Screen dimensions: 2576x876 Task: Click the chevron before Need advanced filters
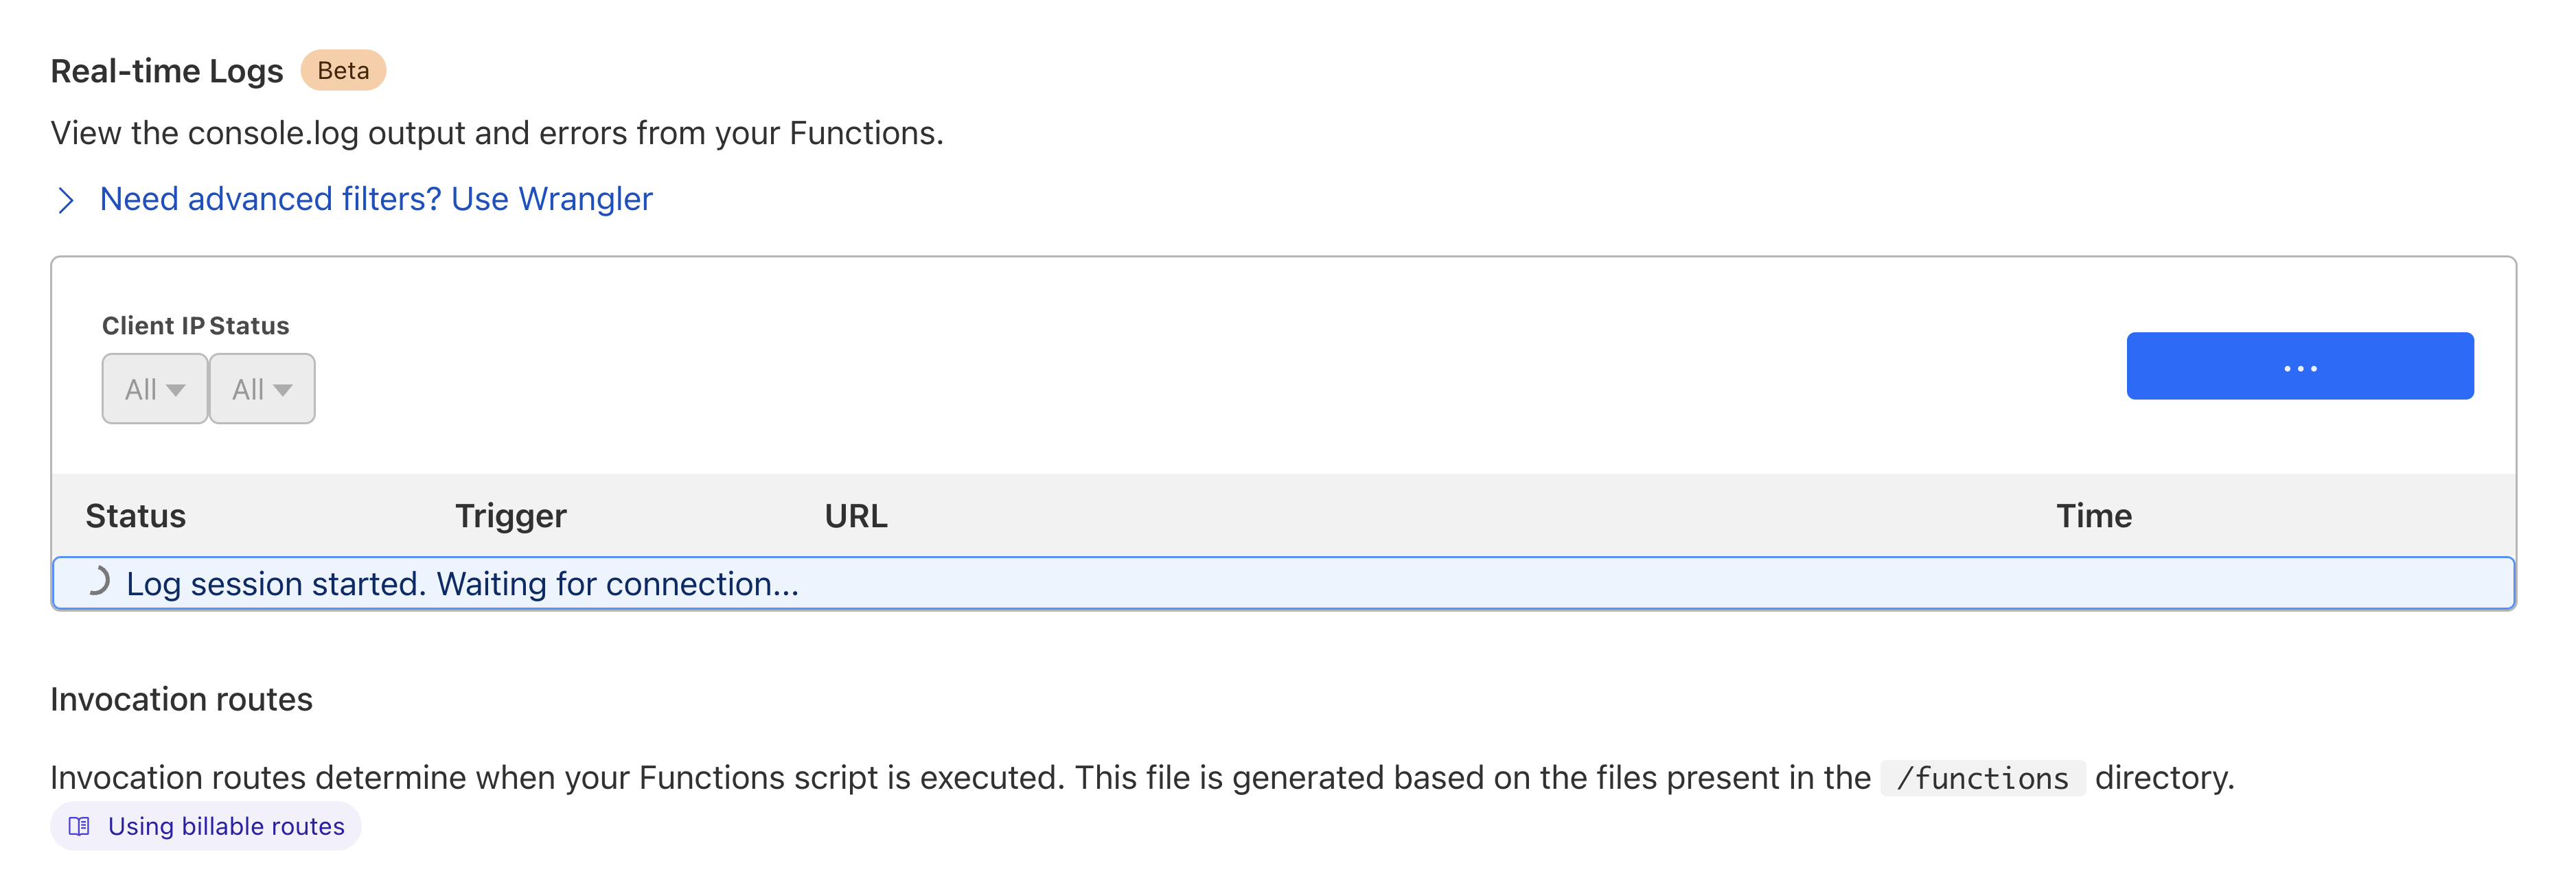[66, 200]
